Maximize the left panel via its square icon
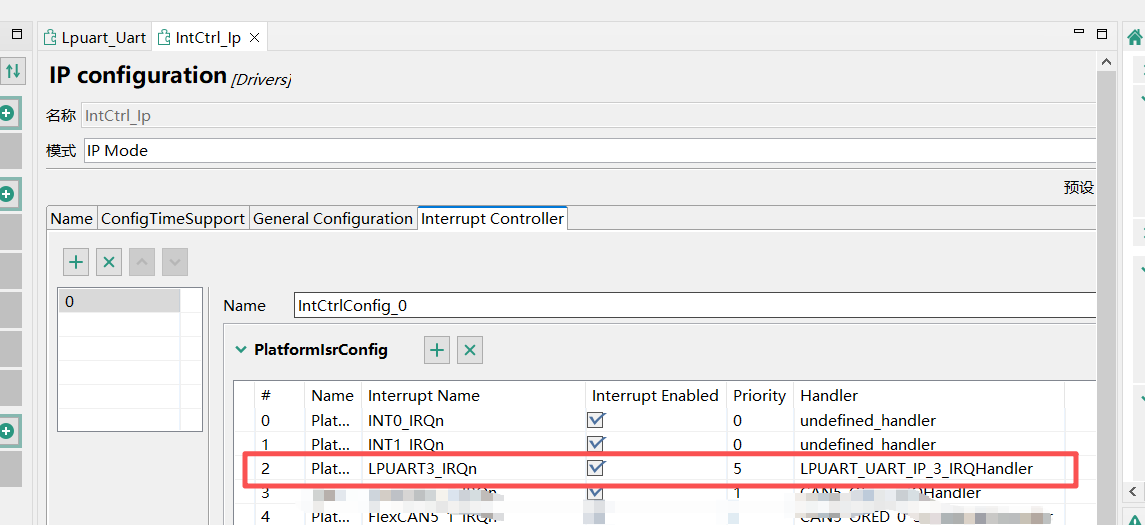Viewport: 1145px width, 525px height. 18,34
